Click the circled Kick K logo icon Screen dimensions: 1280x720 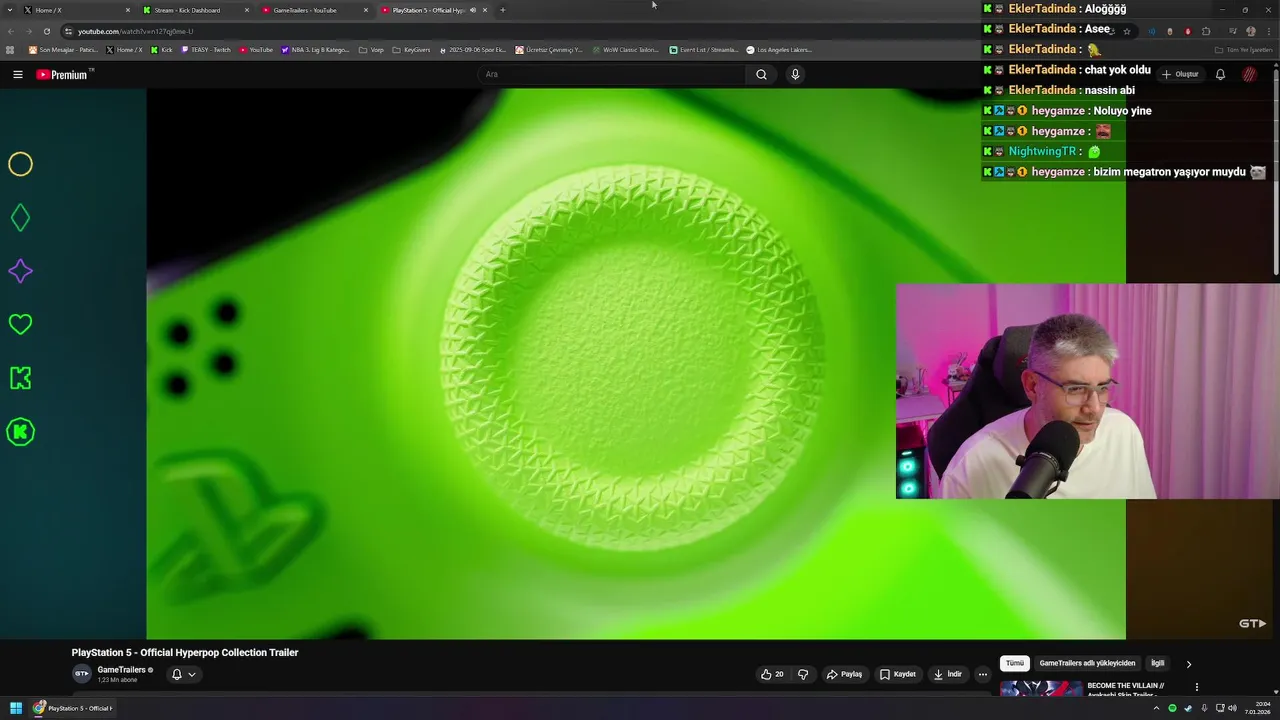[20, 432]
